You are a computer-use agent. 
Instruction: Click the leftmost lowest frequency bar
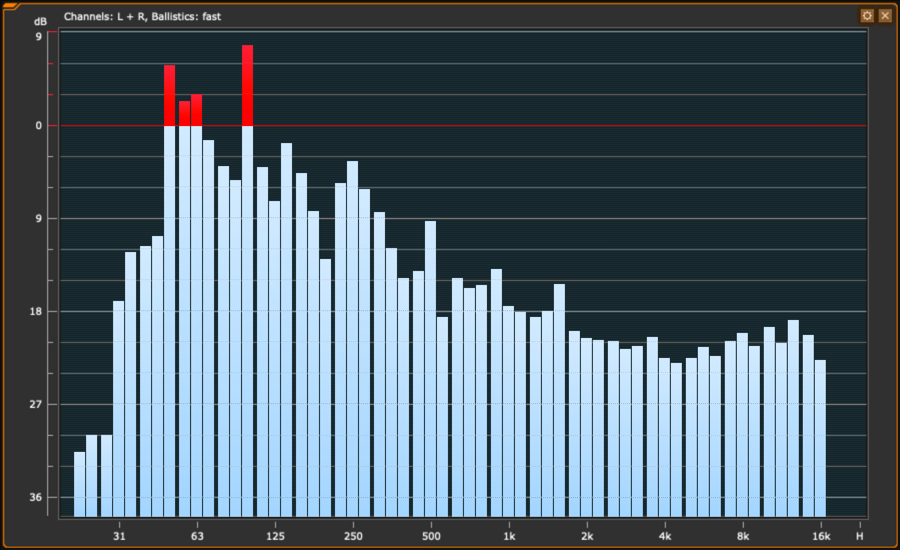click(x=79, y=484)
